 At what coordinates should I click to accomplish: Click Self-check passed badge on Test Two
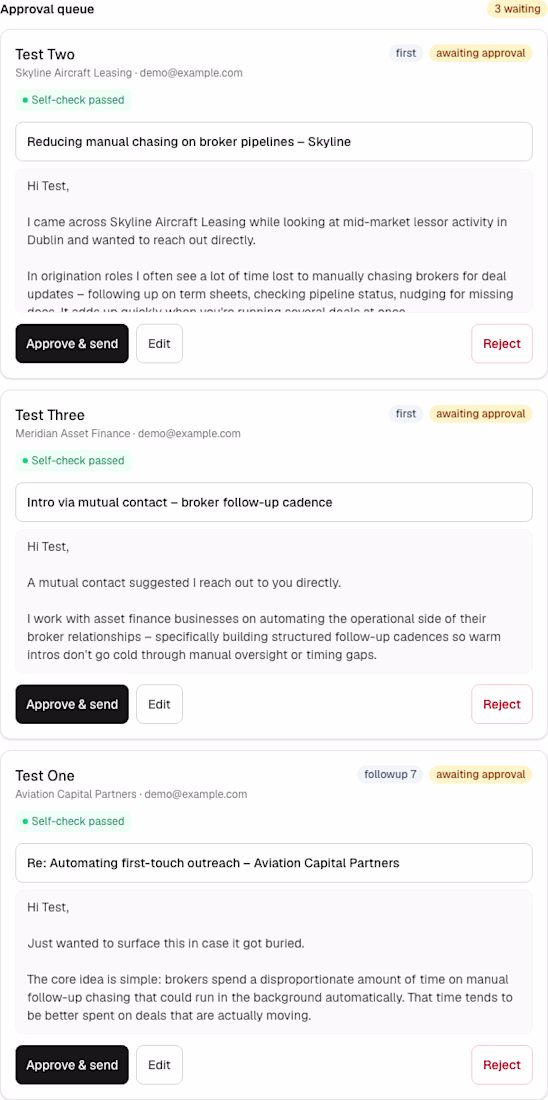(x=74, y=100)
